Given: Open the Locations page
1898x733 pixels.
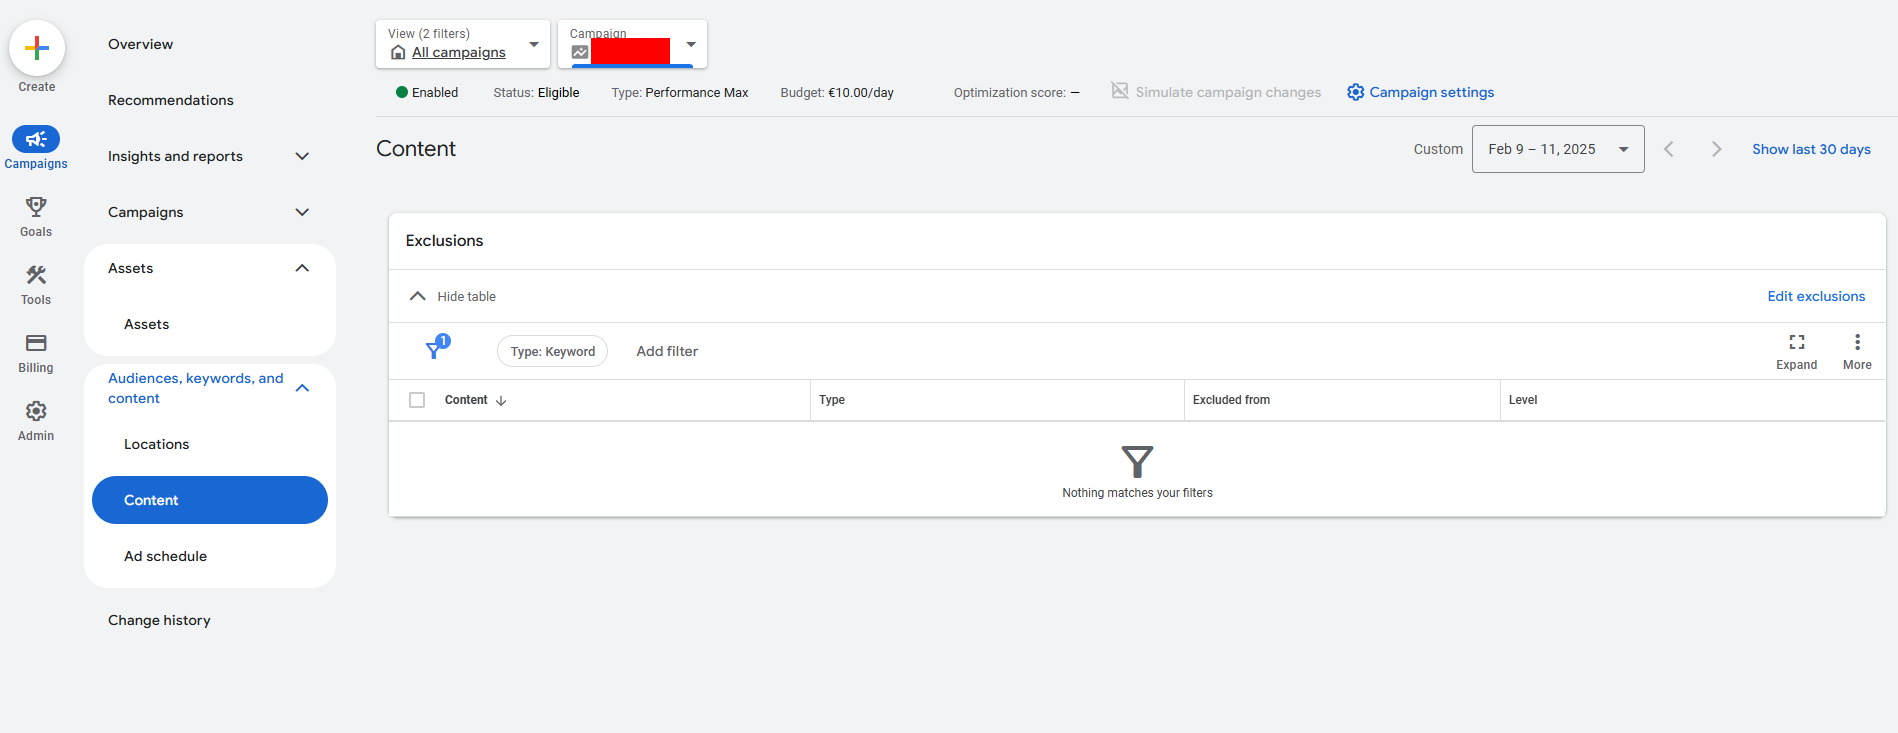Looking at the screenshot, I should 156,444.
